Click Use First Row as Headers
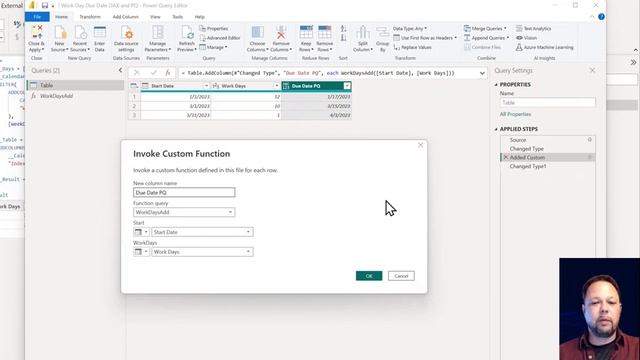Screen dimensions: 640x360 tap(425, 38)
